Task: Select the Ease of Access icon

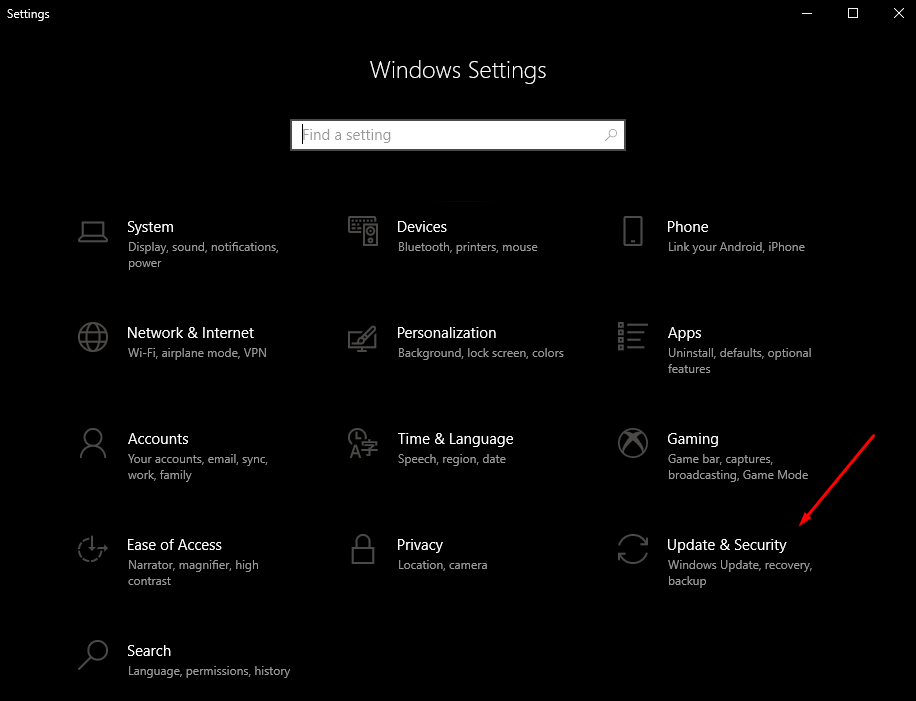Action: pos(93,549)
